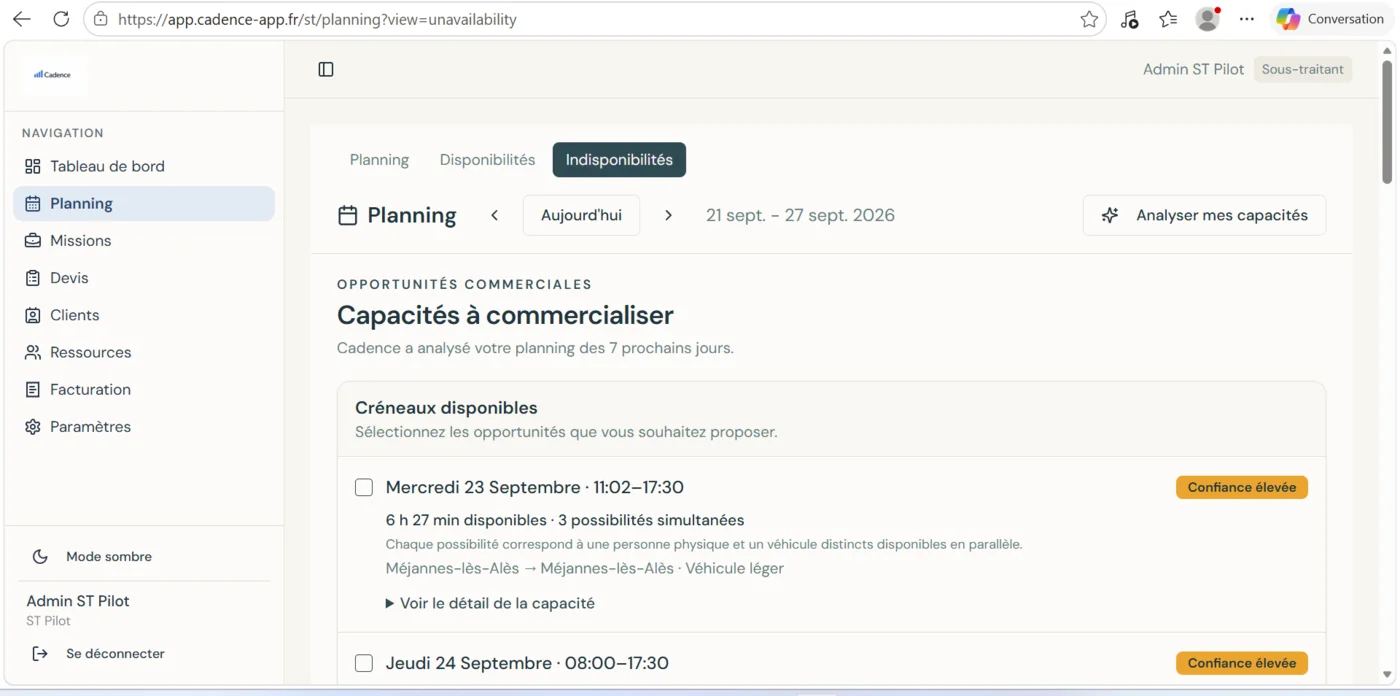The width and height of the screenshot is (1400, 696).
Task: Click Analyser mes capacités
Action: click(x=1204, y=215)
